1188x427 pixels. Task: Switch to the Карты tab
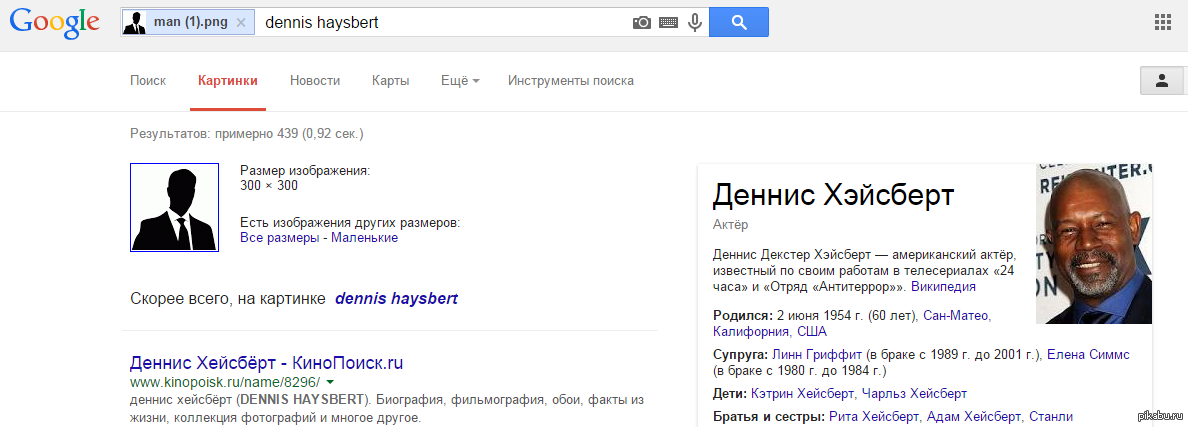pos(390,81)
